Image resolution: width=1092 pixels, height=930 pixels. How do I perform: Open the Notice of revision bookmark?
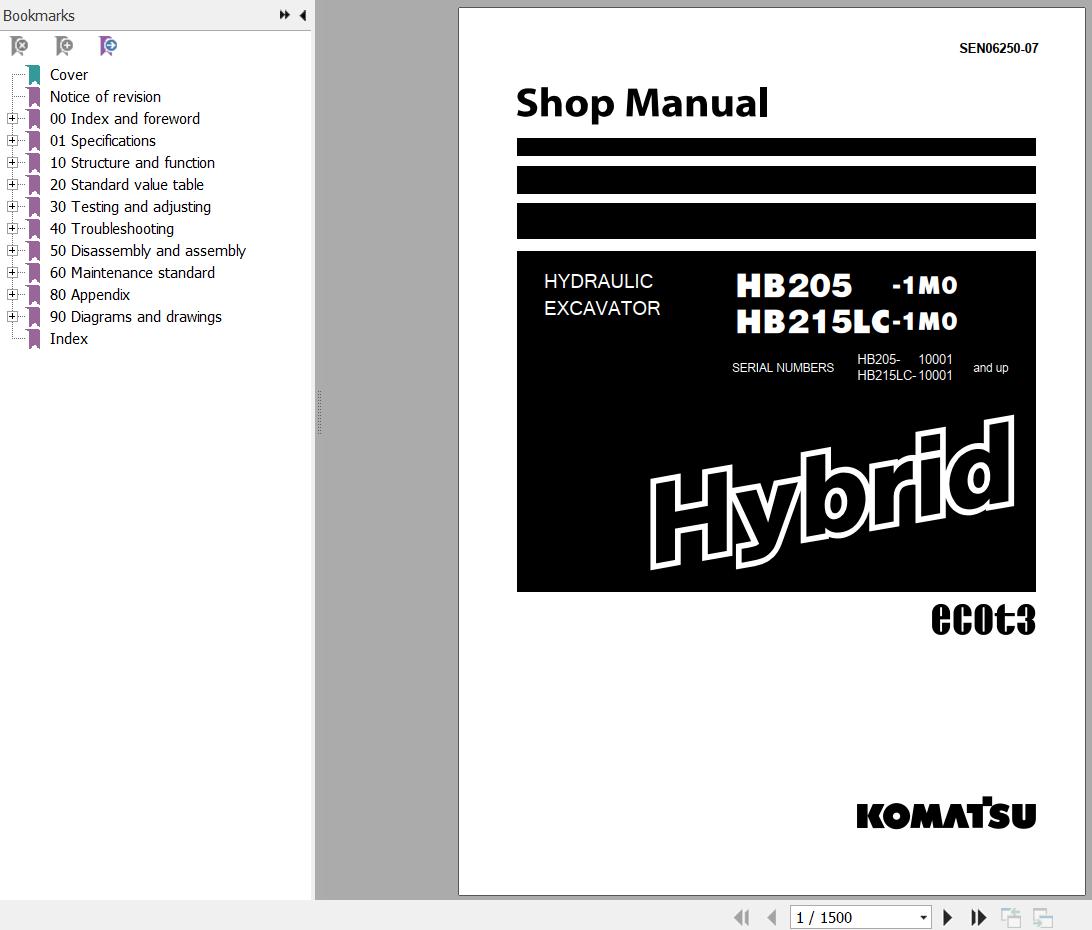(x=105, y=97)
